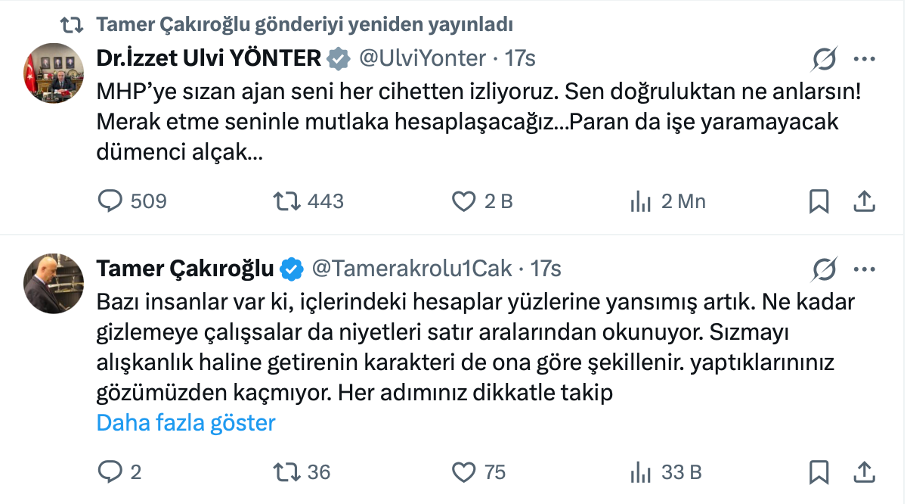
Task: View analytics of the 33 B views post
Action: (x=641, y=472)
